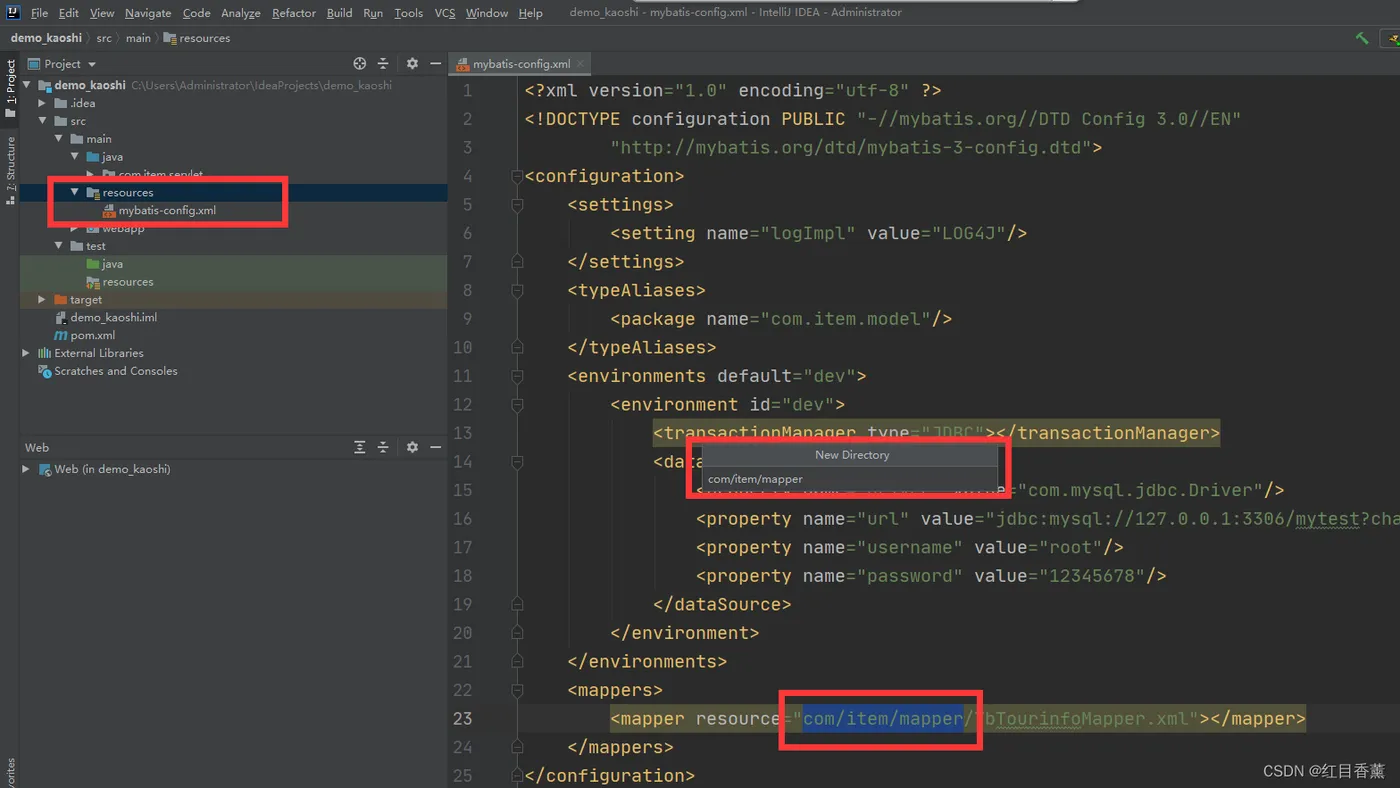Click the locate-in-project target icon
Viewport: 1400px width, 788px height.
click(360, 63)
